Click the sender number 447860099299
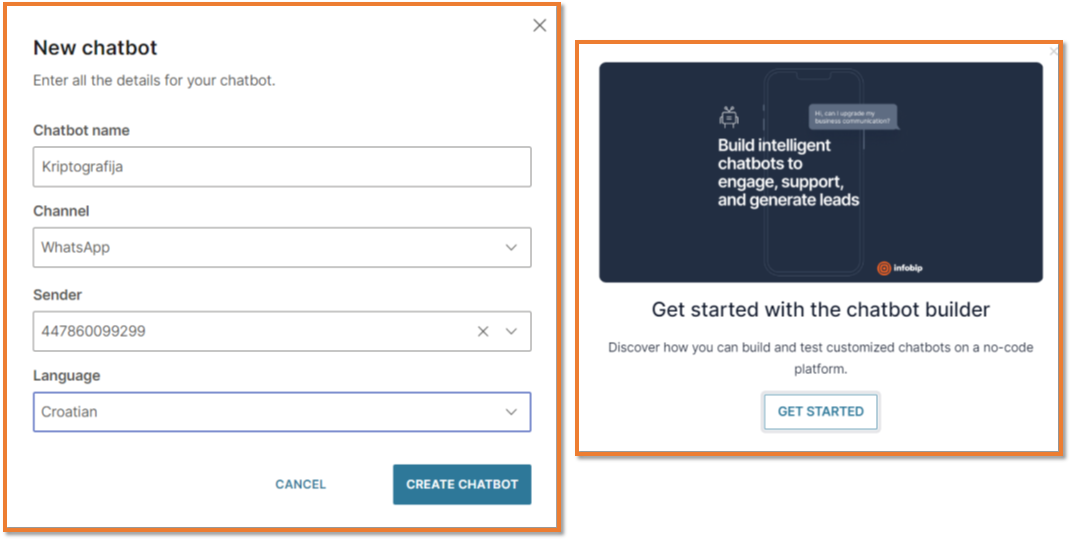Viewport: 1083px width, 545px height. tap(94, 331)
